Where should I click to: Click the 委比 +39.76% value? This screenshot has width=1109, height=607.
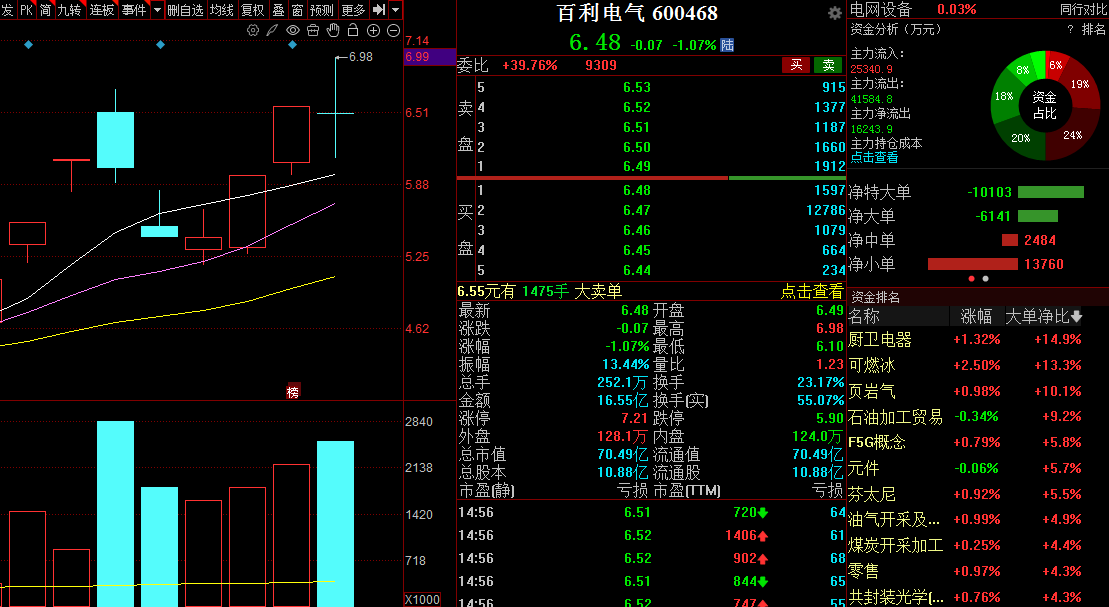point(530,65)
